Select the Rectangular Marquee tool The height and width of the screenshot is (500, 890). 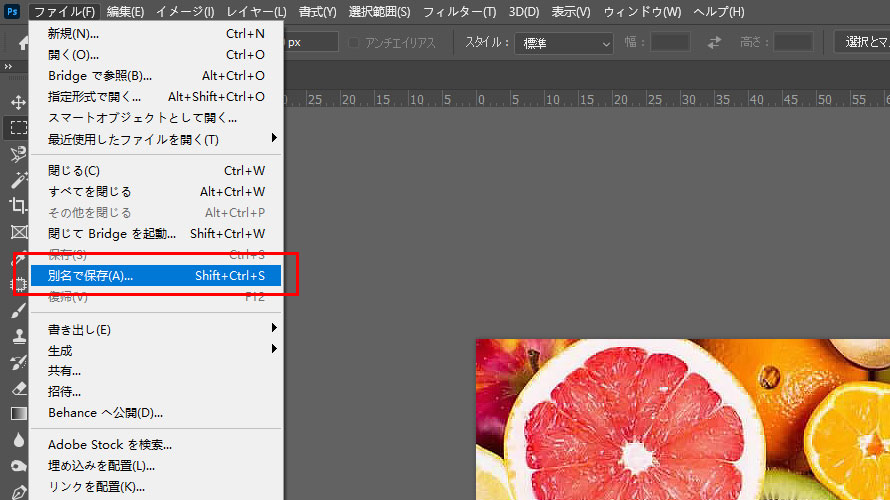pos(18,128)
